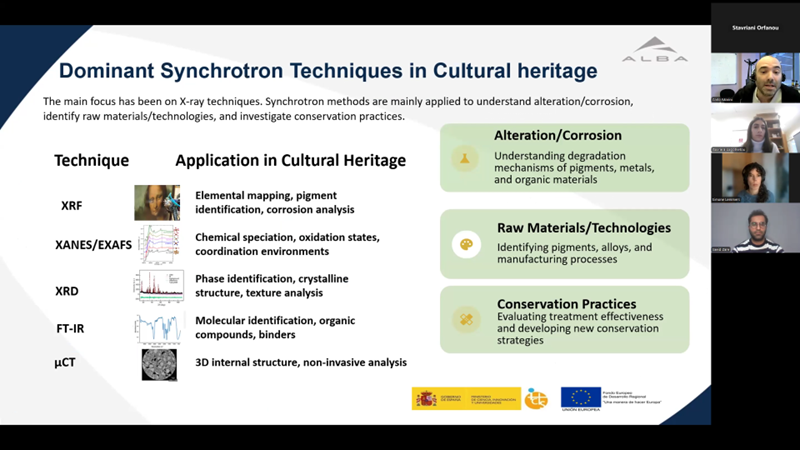Open the µCT grayscale scan image

(x=158, y=364)
